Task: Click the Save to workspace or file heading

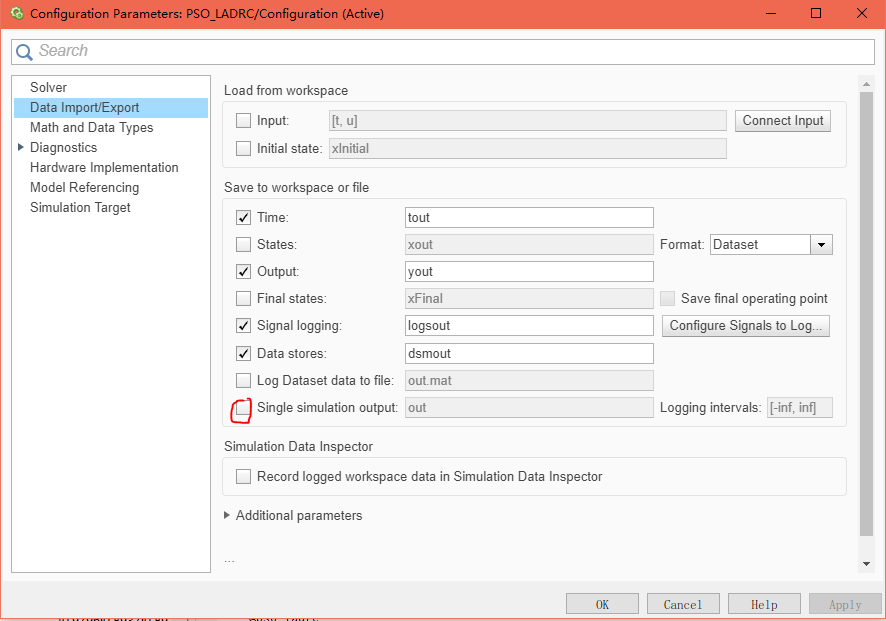Action: pyautogui.click(x=297, y=188)
